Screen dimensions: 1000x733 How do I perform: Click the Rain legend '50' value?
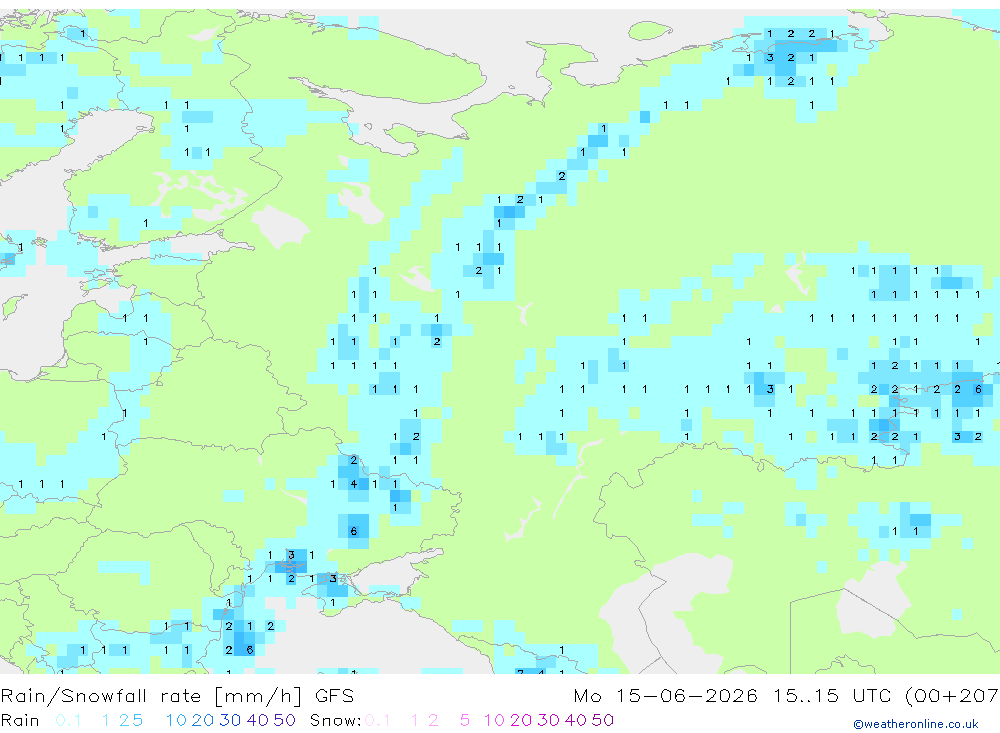tap(284, 720)
